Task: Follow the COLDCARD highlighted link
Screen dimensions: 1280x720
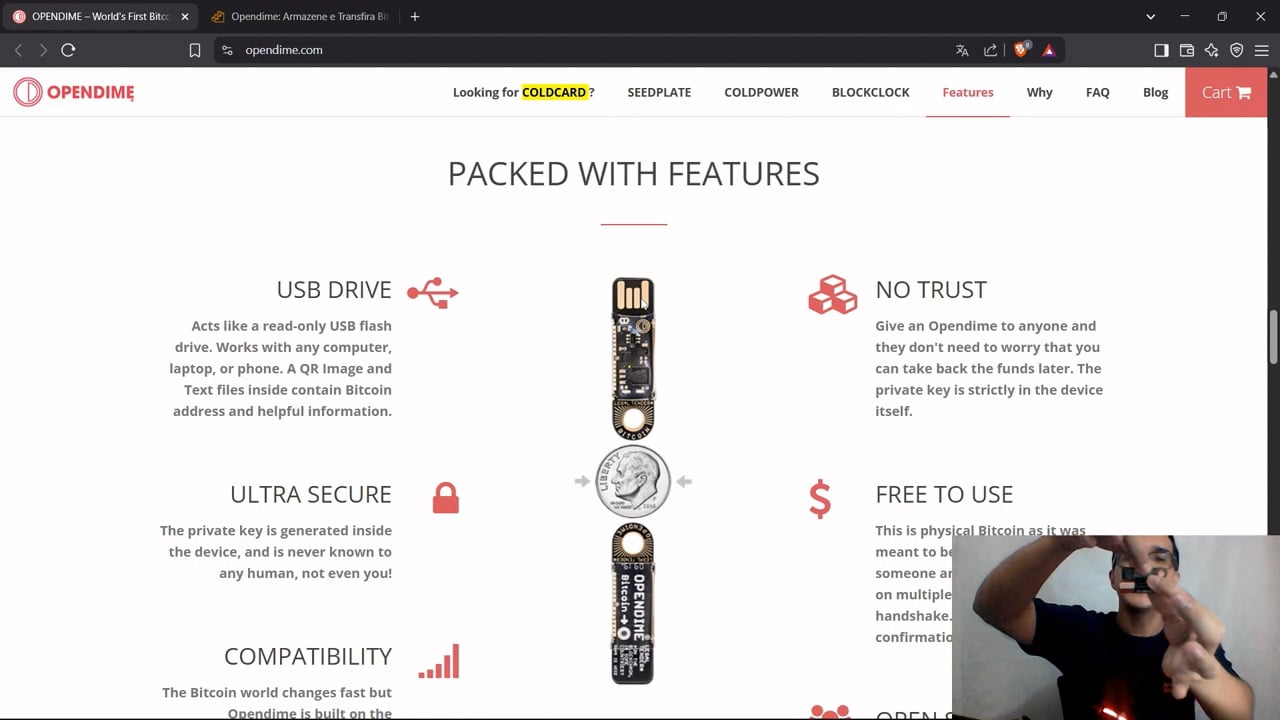Action: [554, 92]
